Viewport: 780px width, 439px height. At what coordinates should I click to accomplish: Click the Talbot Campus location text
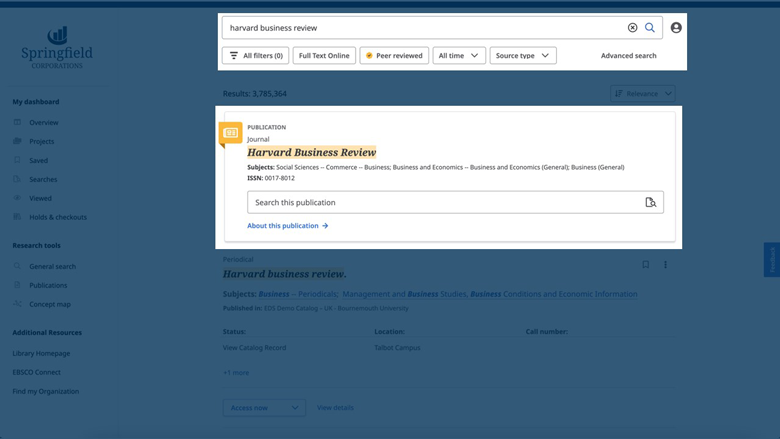point(397,348)
